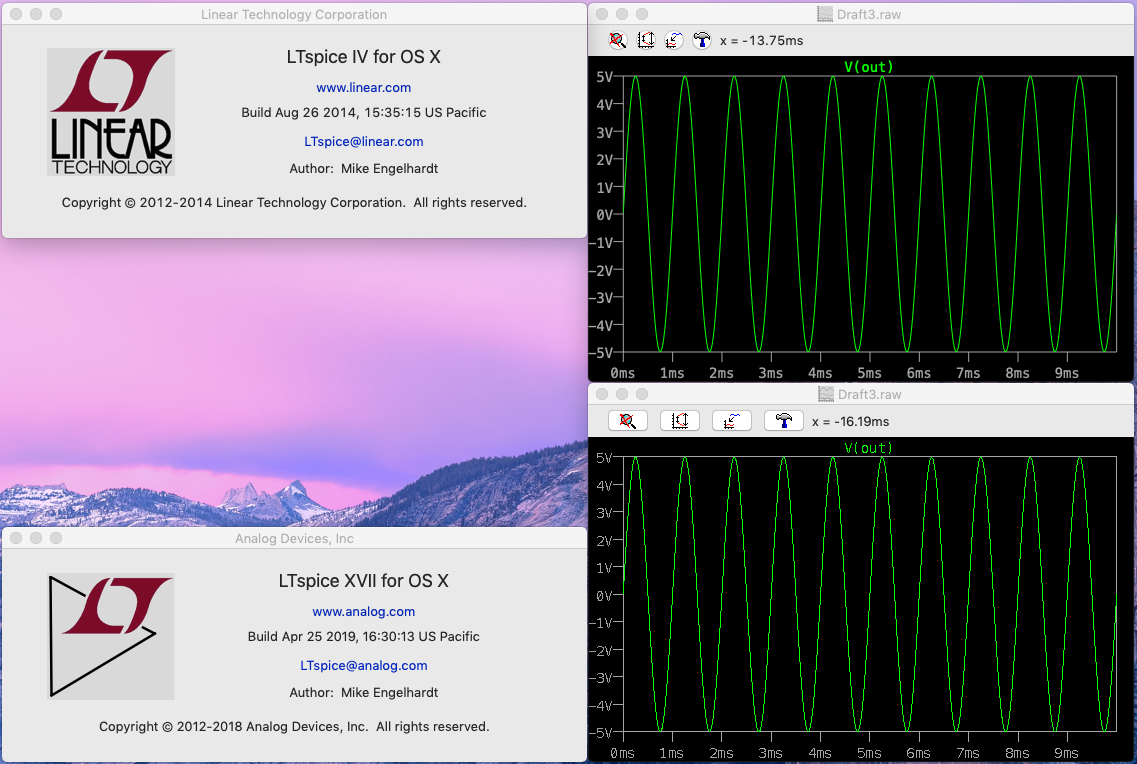Click the 5ms time axis label in the x = -13.75ms window
Image resolution: width=1137 pixels, height=764 pixels.
[869, 373]
